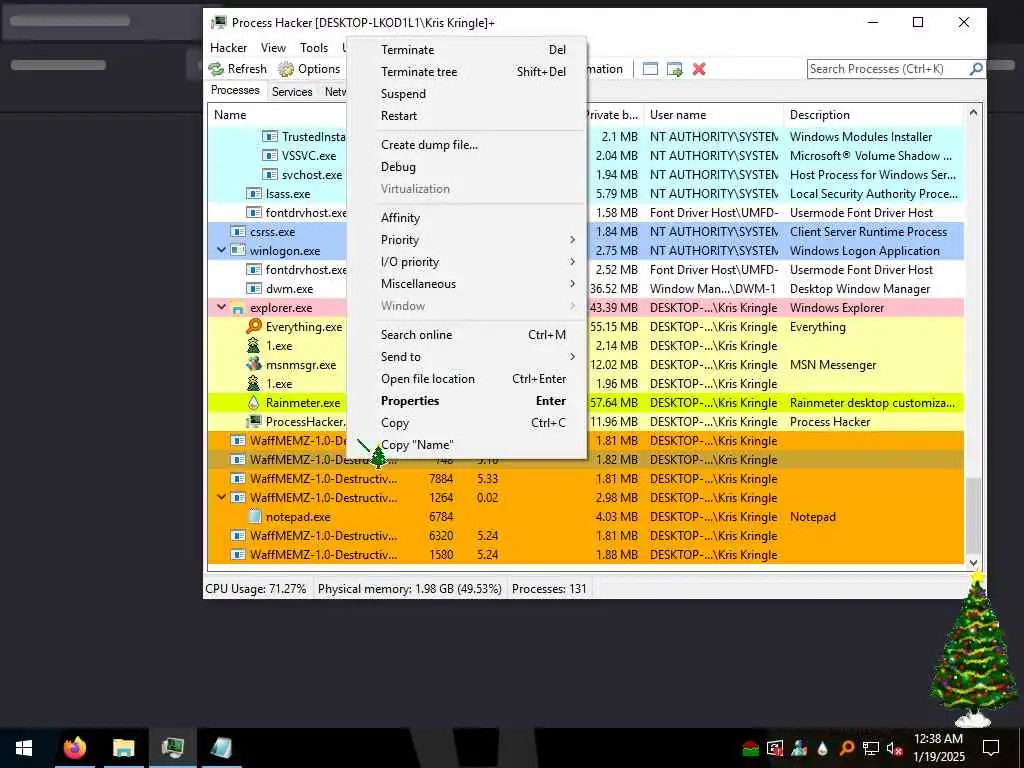Click the MSN Messenger tray icon
Screen dimensions: 1024x768
799,748
